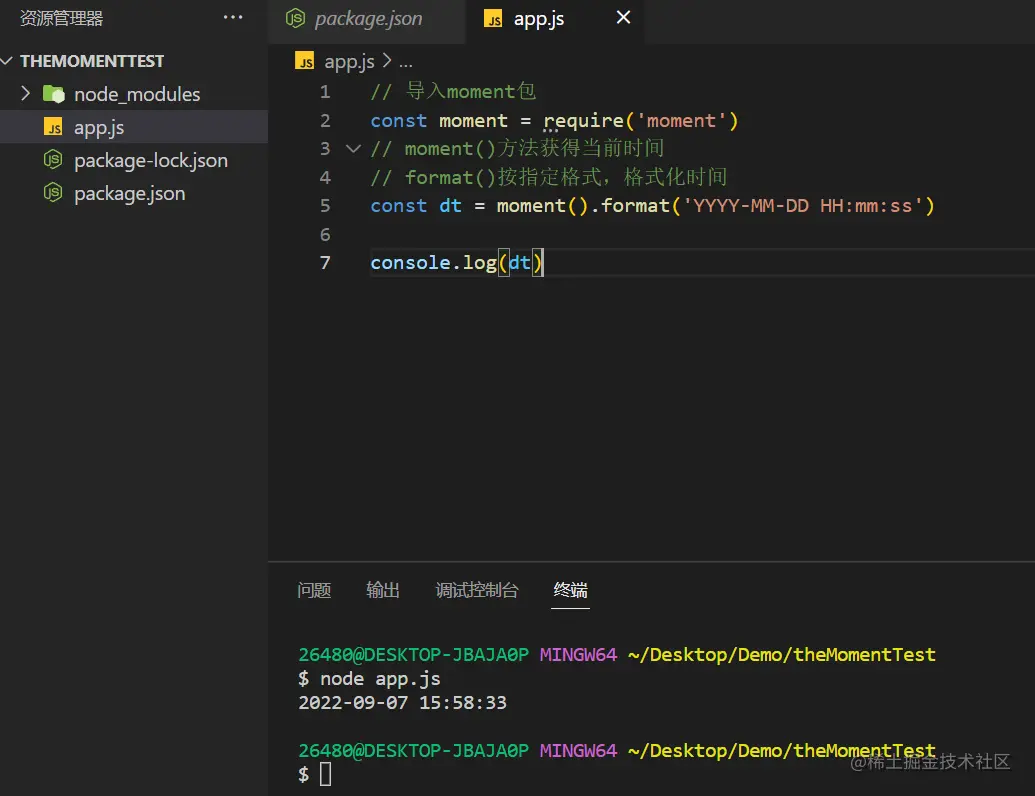Click the breadcrumb ellipsis after app.js
1035x796 pixels.
pyautogui.click(x=406, y=63)
